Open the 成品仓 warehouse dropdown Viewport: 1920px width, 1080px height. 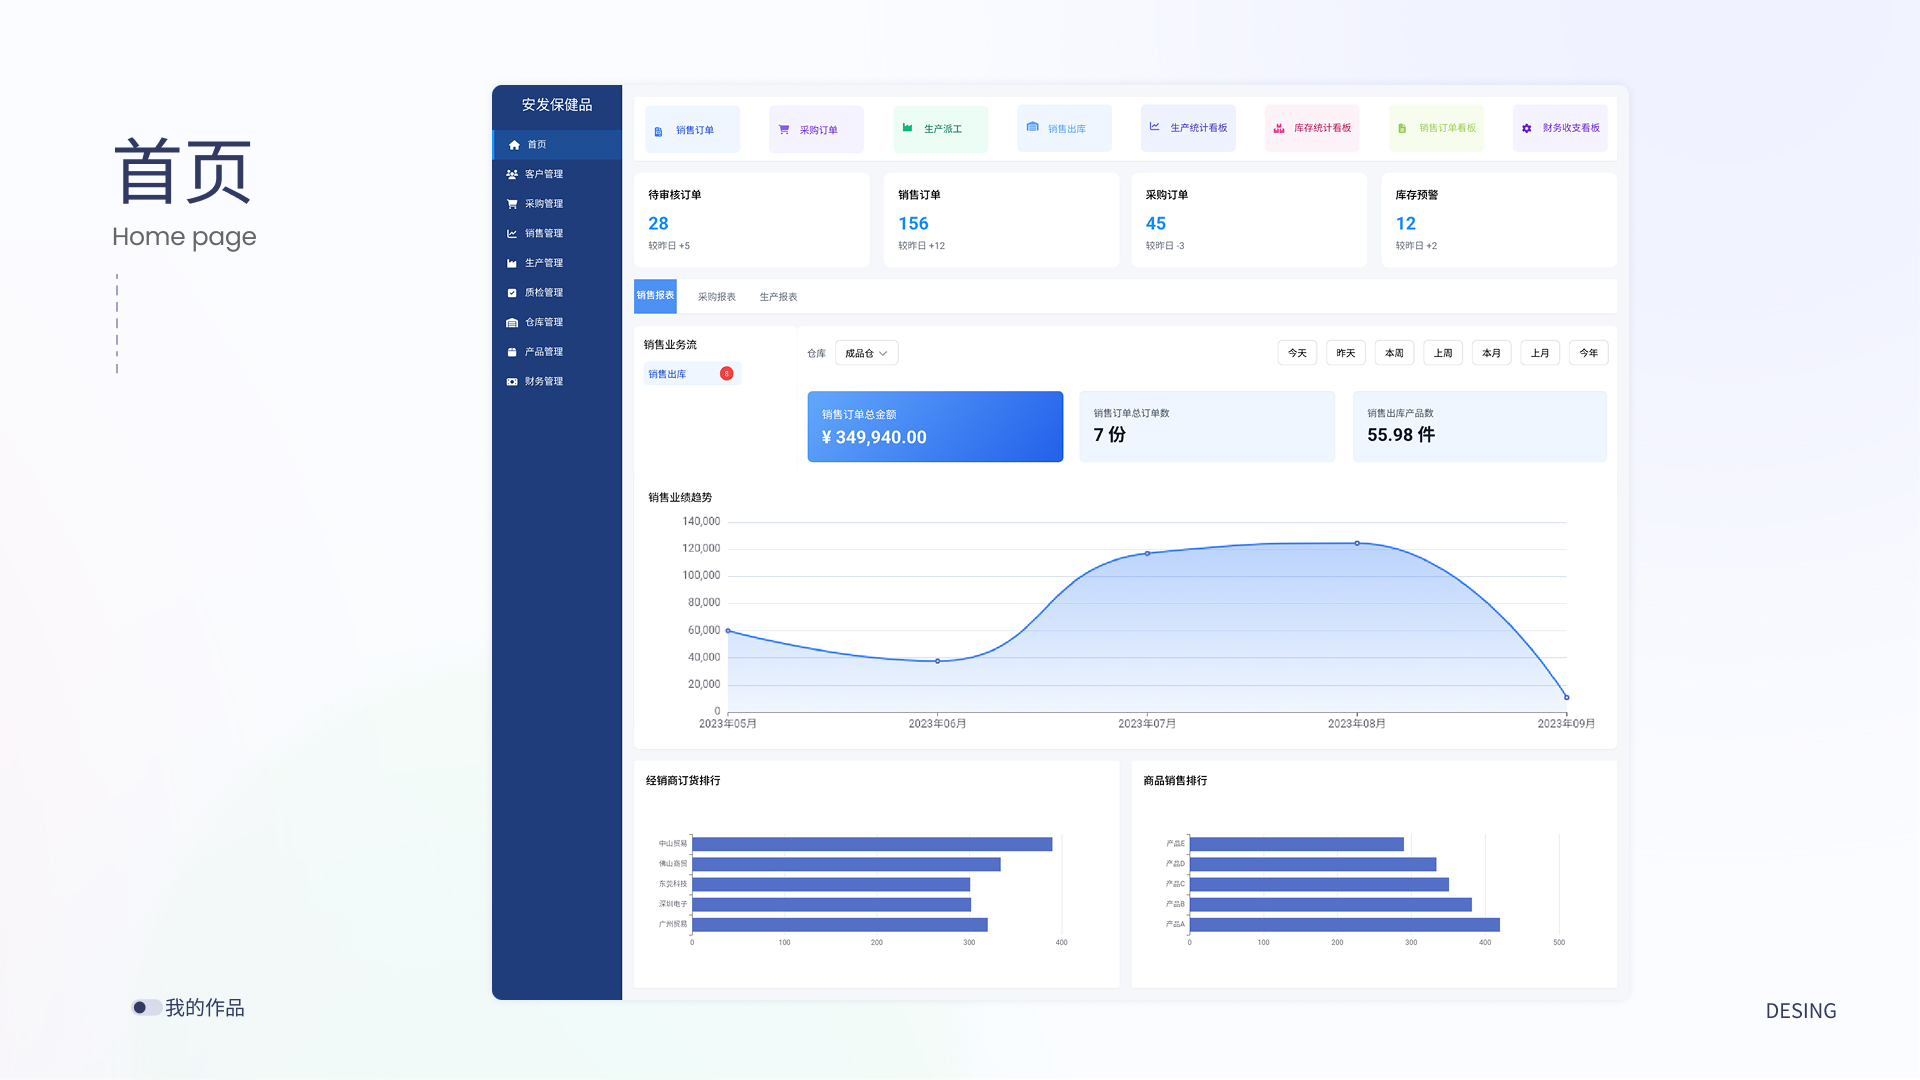coord(866,353)
